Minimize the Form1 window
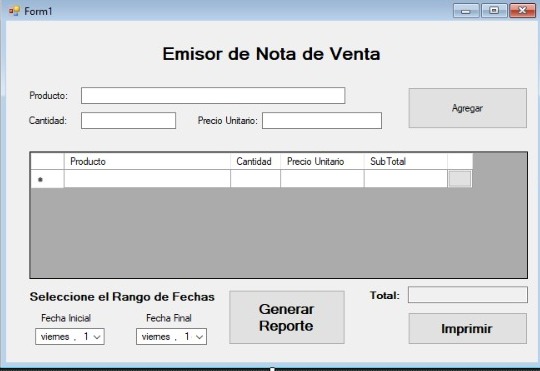Image resolution: width=540 pixels, height=371 pixels. [466, 10]
